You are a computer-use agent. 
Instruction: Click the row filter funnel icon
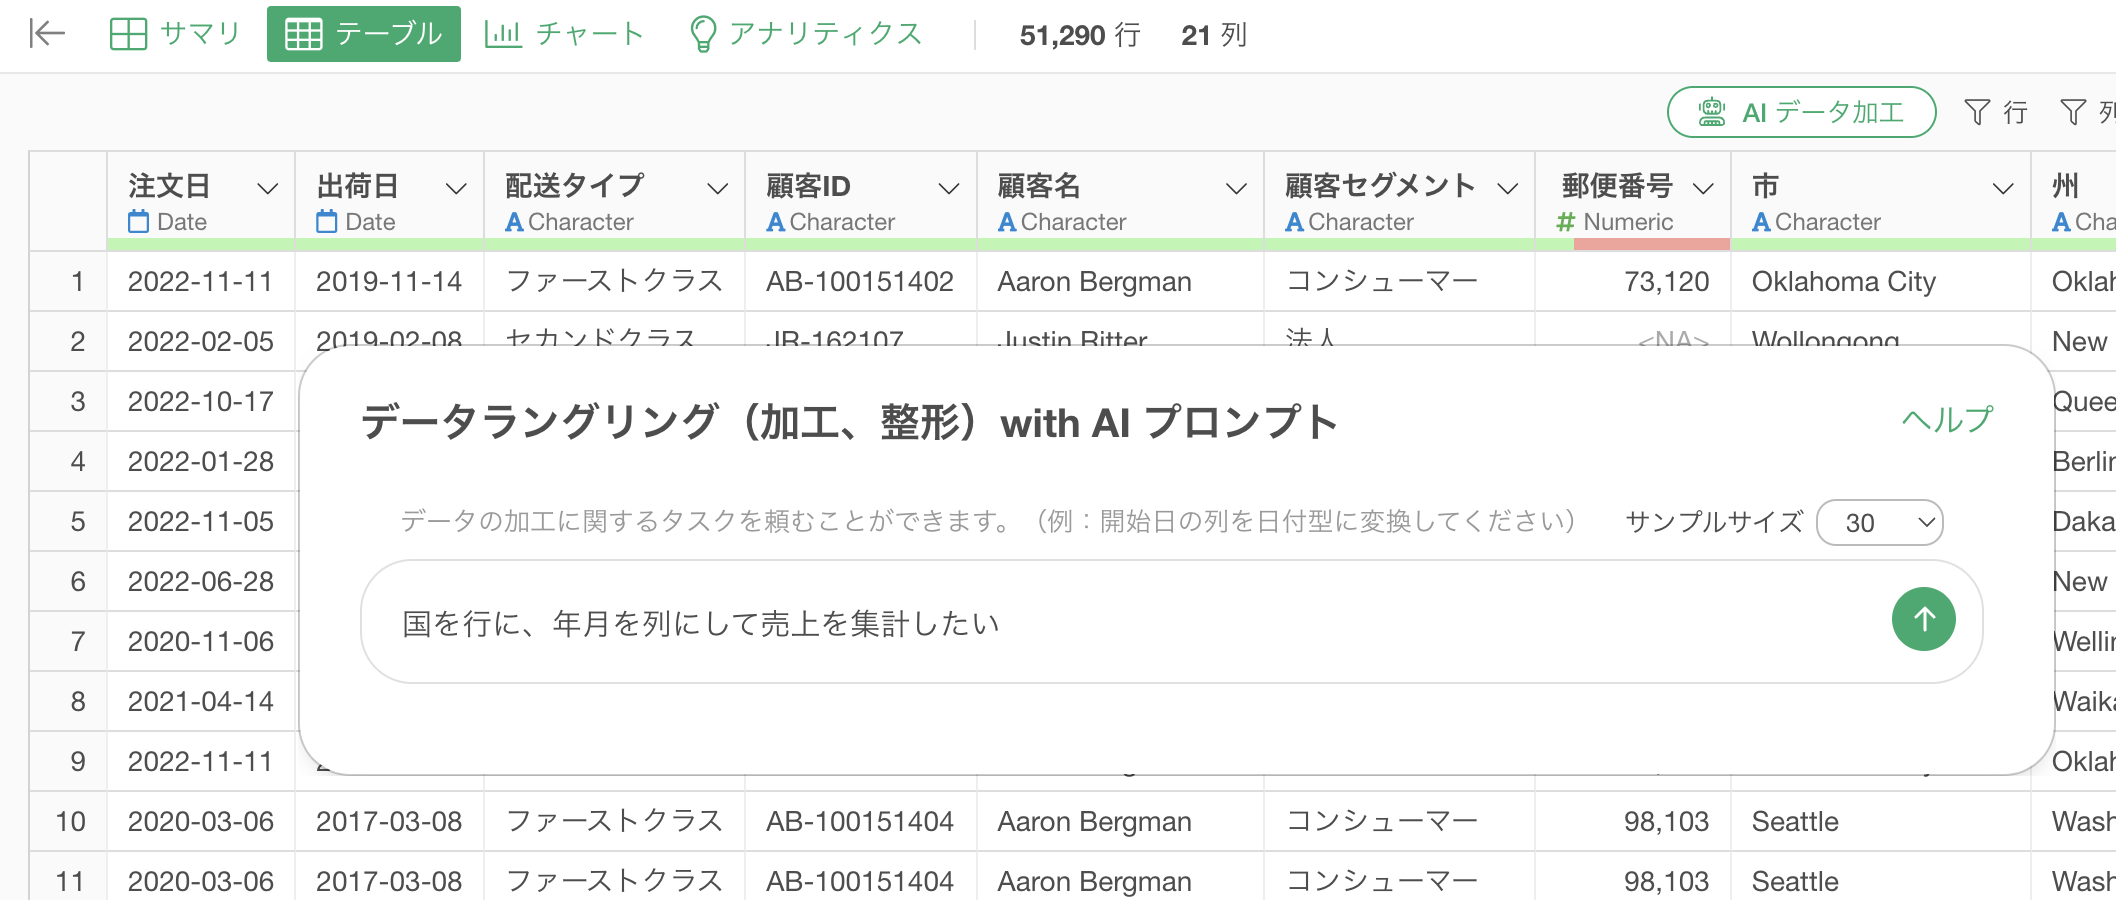tap(1976, 112)
